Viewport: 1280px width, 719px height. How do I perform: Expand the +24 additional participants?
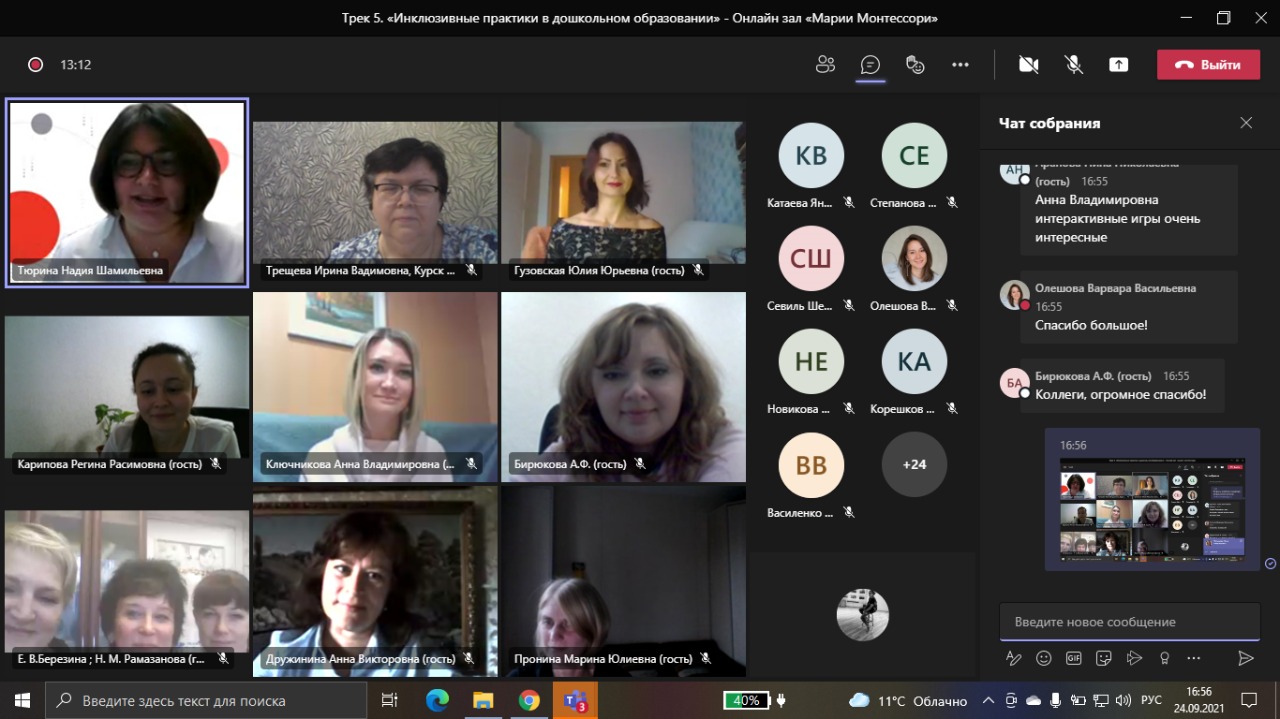pos(914,464)
